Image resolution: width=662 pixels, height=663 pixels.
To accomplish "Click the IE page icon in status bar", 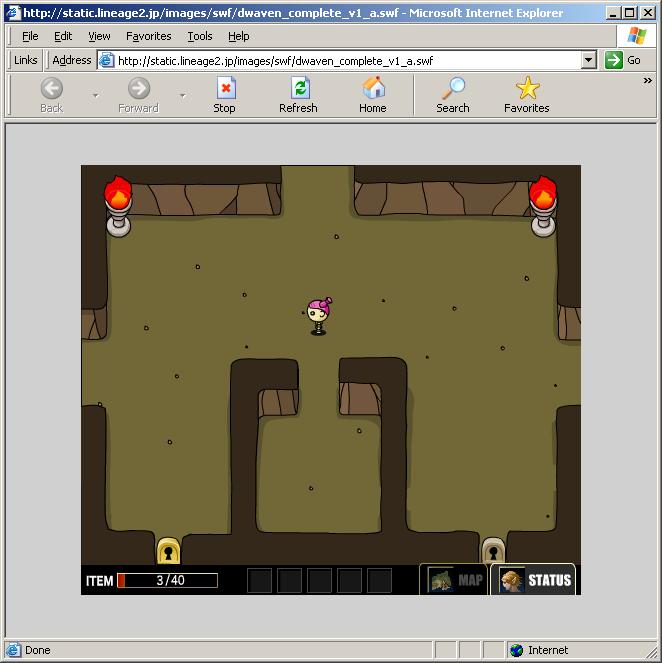I will pyautogui.click(x=13, y=650).
